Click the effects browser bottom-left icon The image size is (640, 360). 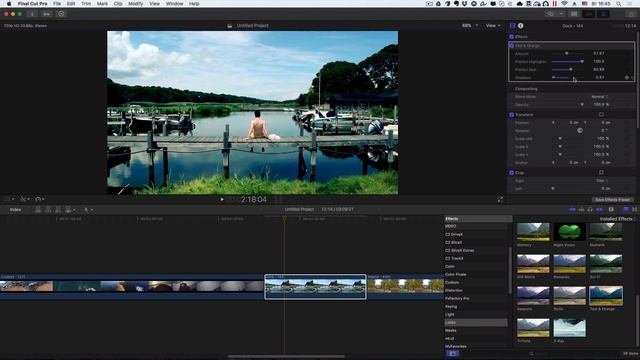tap(452, 353)
